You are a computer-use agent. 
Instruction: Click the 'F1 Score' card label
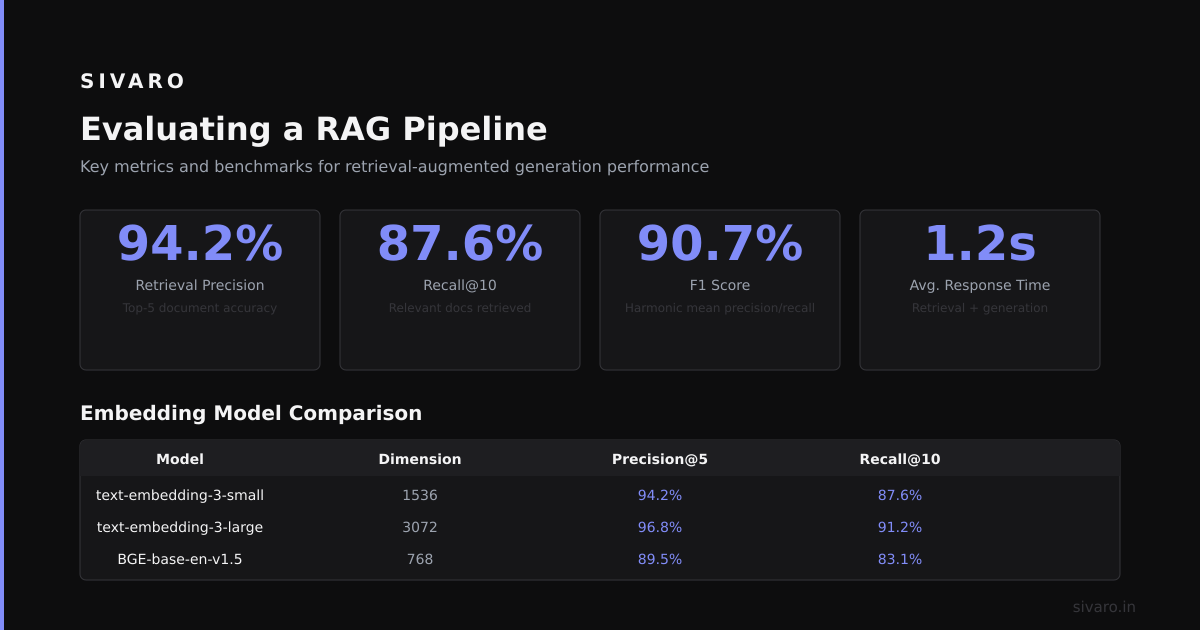pyautogui.click(x=720, y=285)
